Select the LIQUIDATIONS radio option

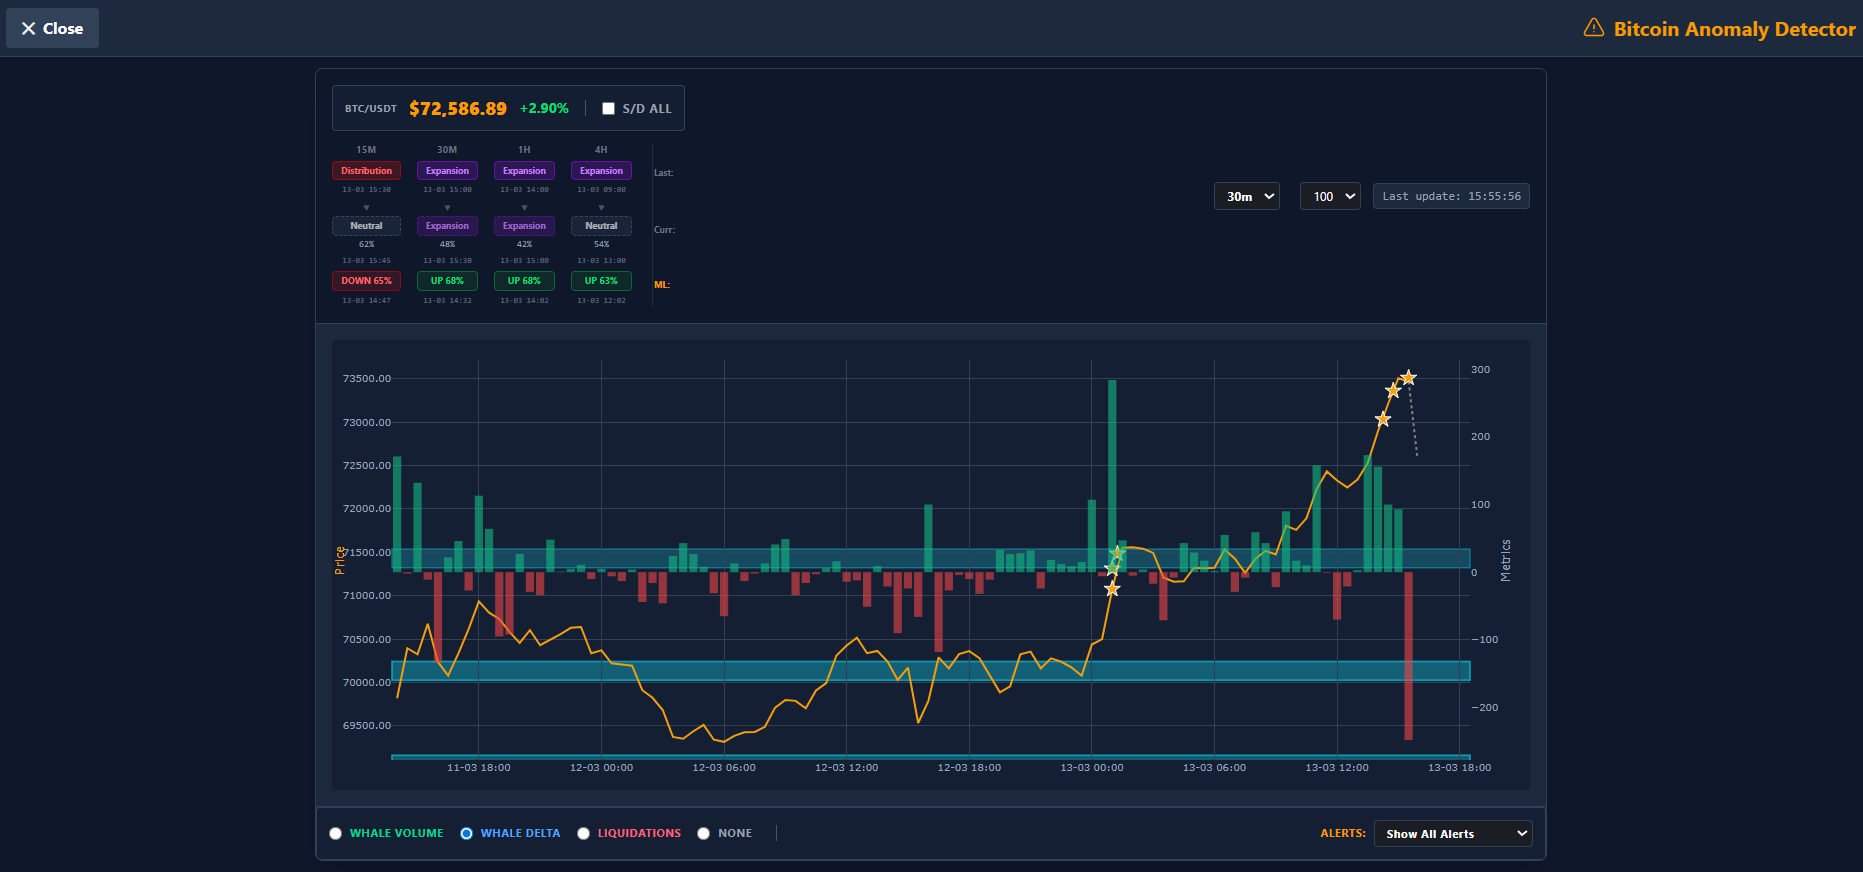pos(584,834)
